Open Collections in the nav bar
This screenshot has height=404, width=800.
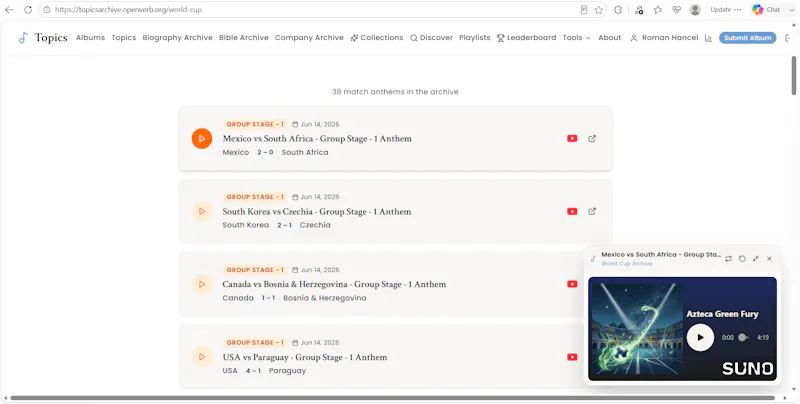377,38
